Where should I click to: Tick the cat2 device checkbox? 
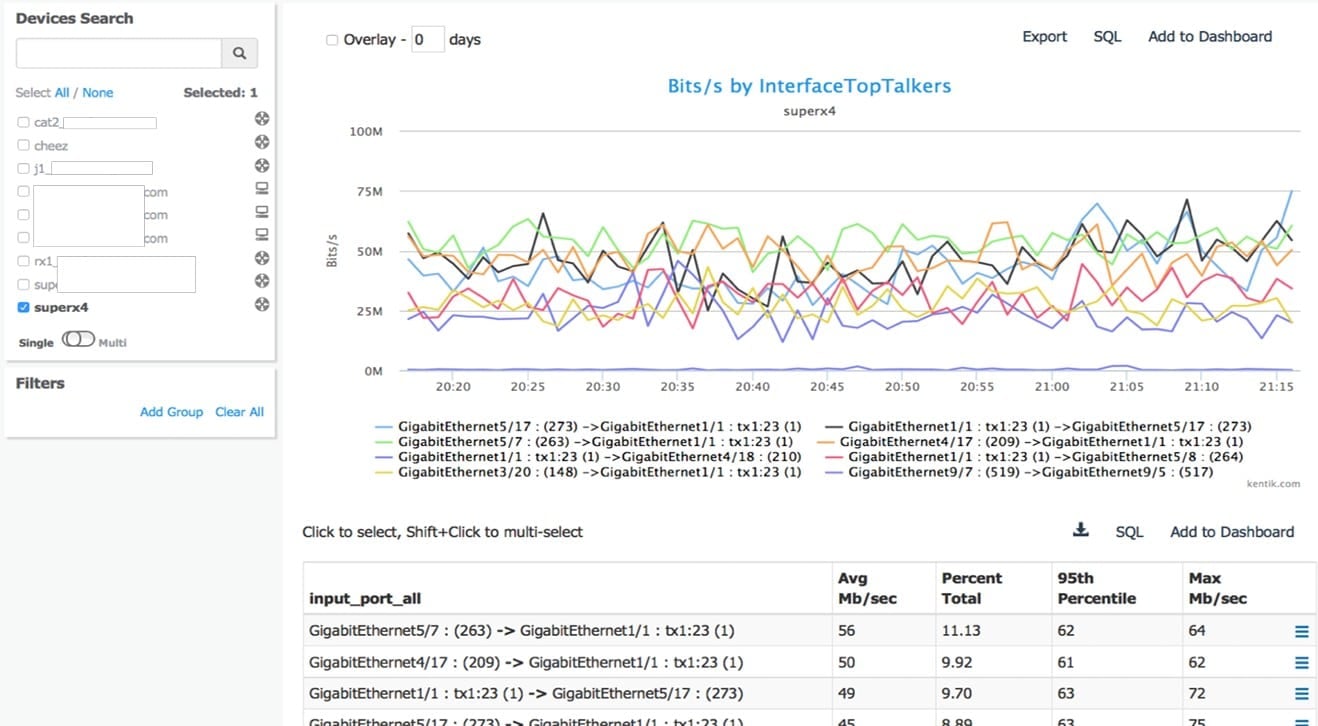click(24, 122)
